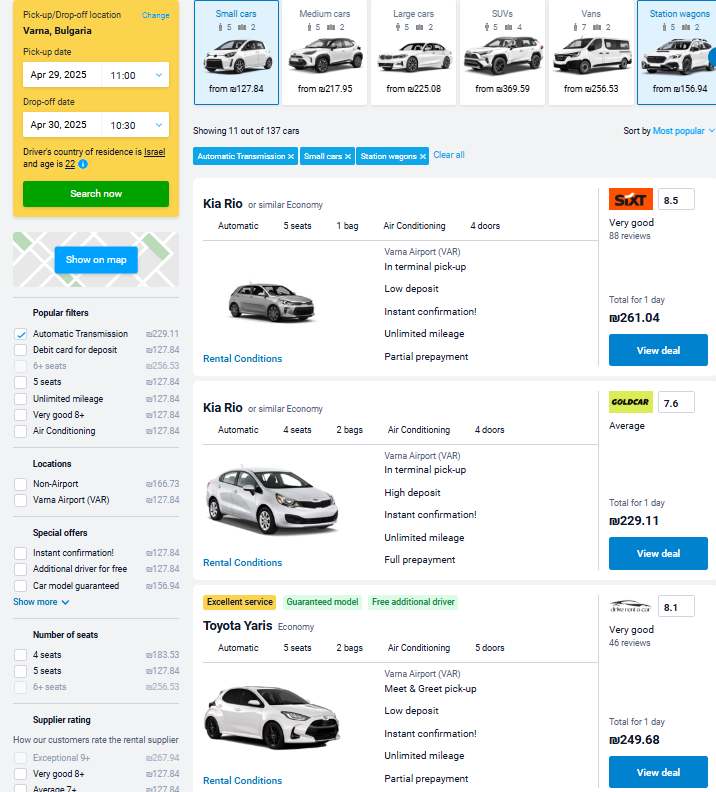Expand Show more special offers

pyautogui.click(x=41, y=602)
